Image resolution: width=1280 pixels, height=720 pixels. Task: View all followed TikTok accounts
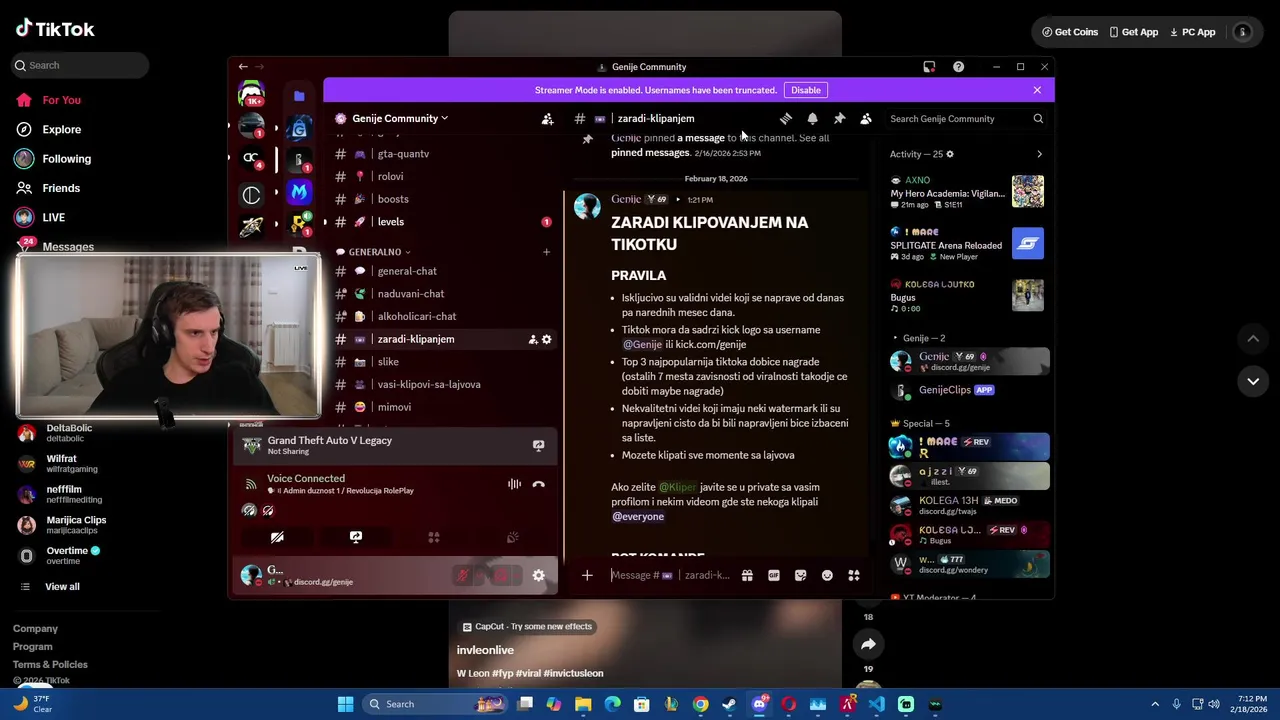[62, 587]
